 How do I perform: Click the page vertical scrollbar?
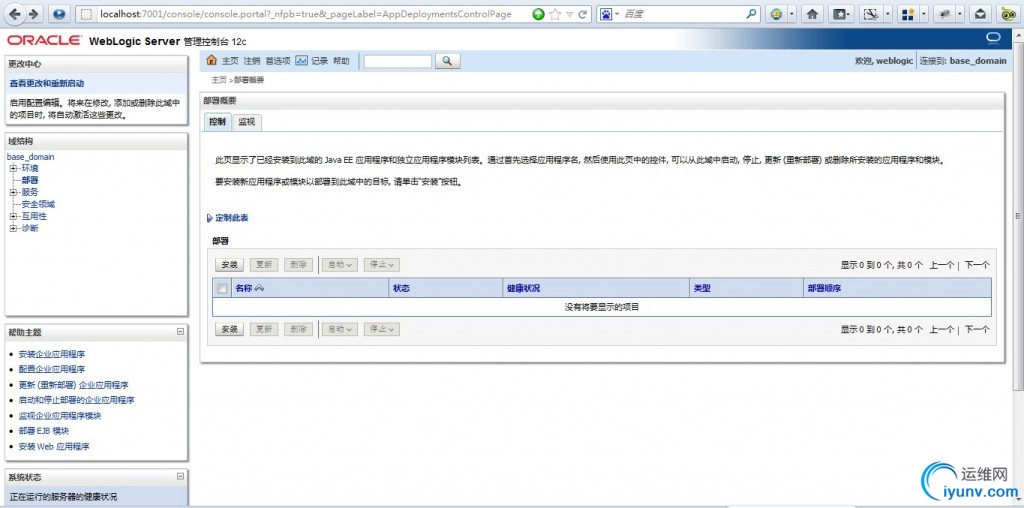[x=1018, y=215]
